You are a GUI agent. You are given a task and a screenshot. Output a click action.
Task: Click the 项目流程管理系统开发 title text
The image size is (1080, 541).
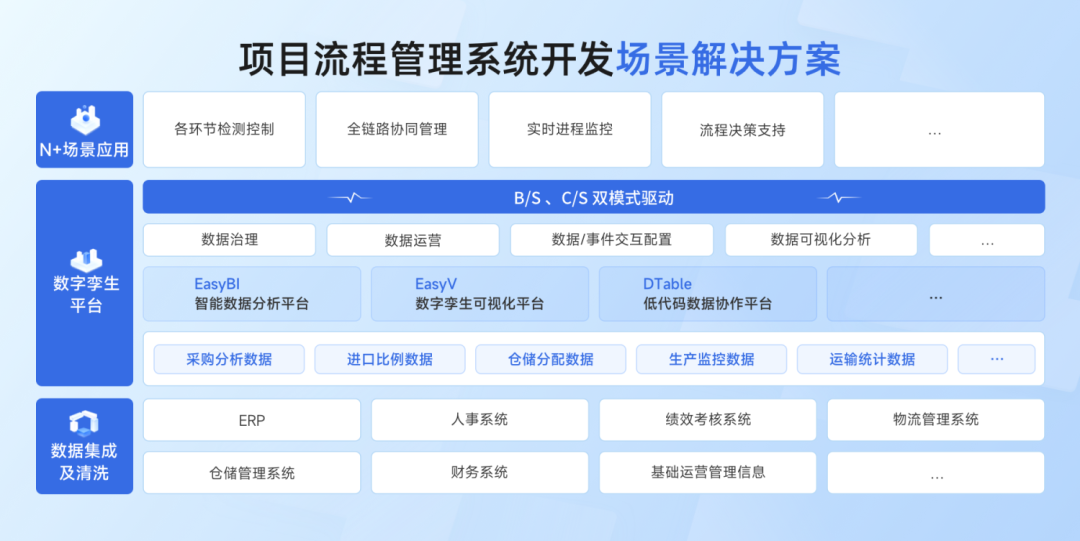point(426,59)
